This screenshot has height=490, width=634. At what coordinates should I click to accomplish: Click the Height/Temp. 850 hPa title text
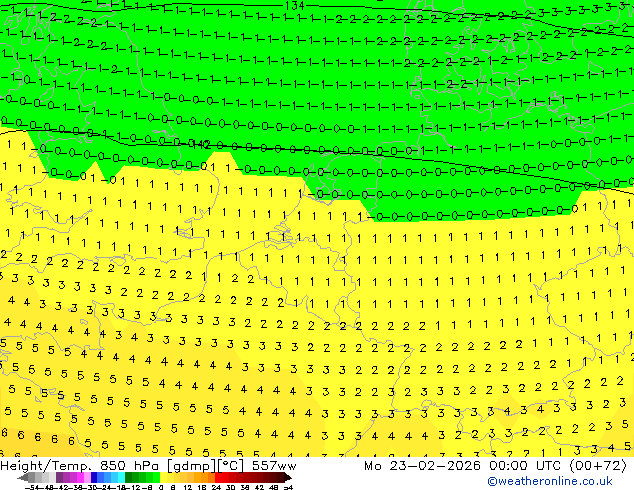click(x=81, y=466)
